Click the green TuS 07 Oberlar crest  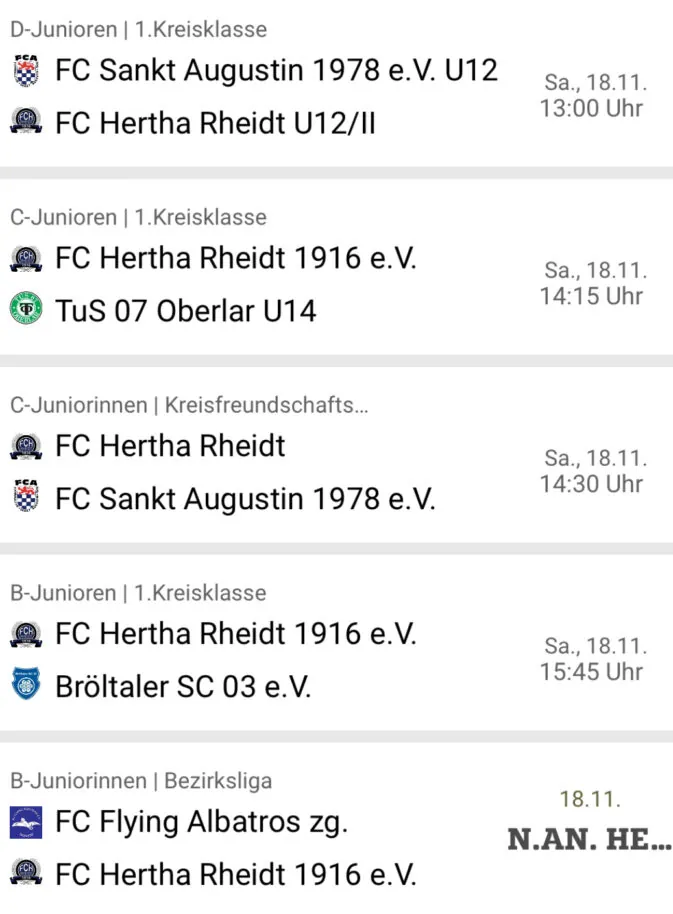[x=26, y=310]
